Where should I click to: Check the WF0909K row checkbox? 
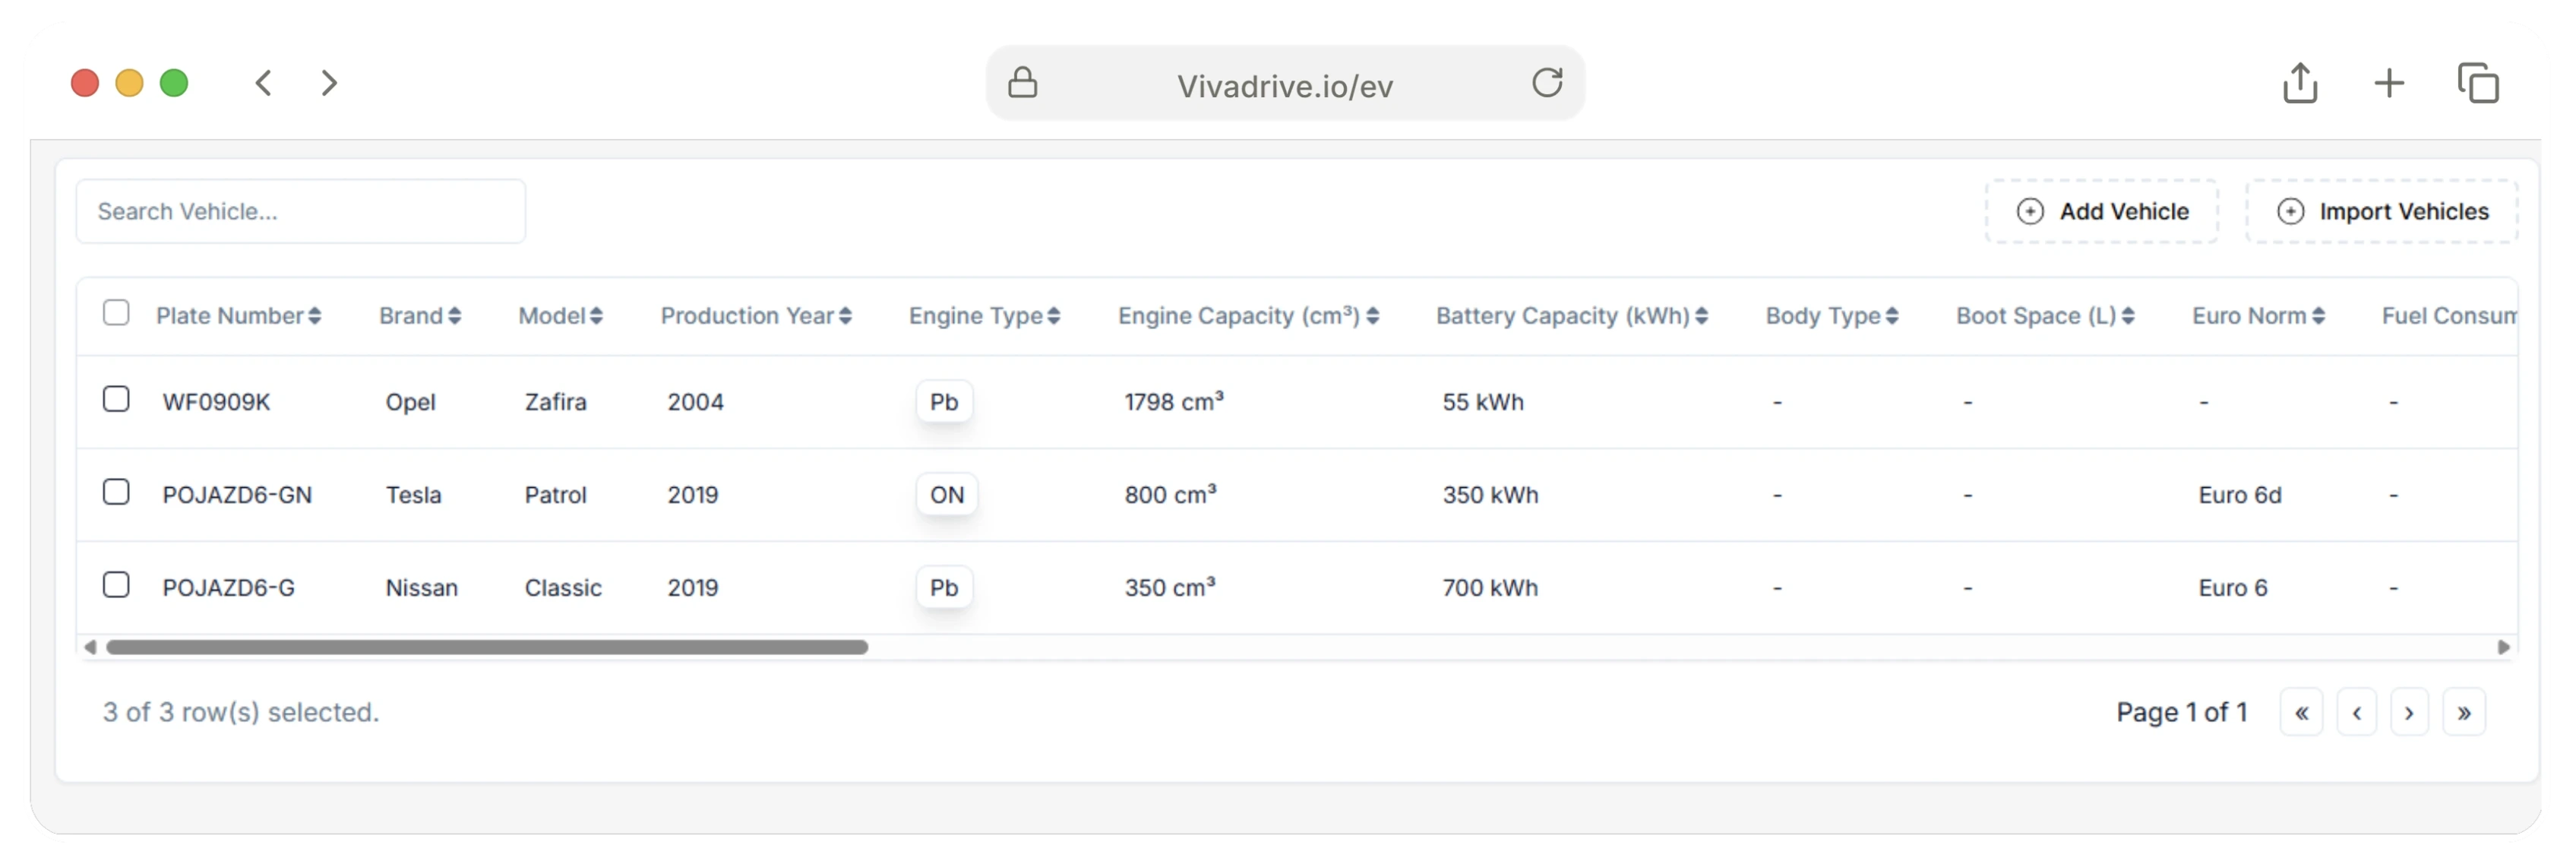(116, 399)
